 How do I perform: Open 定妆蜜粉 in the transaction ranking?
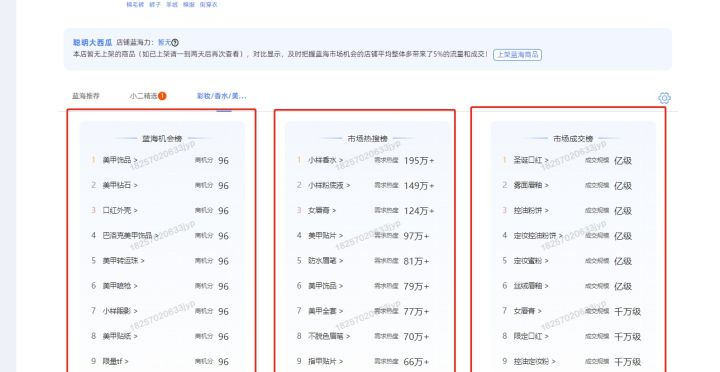click(531, 260)
